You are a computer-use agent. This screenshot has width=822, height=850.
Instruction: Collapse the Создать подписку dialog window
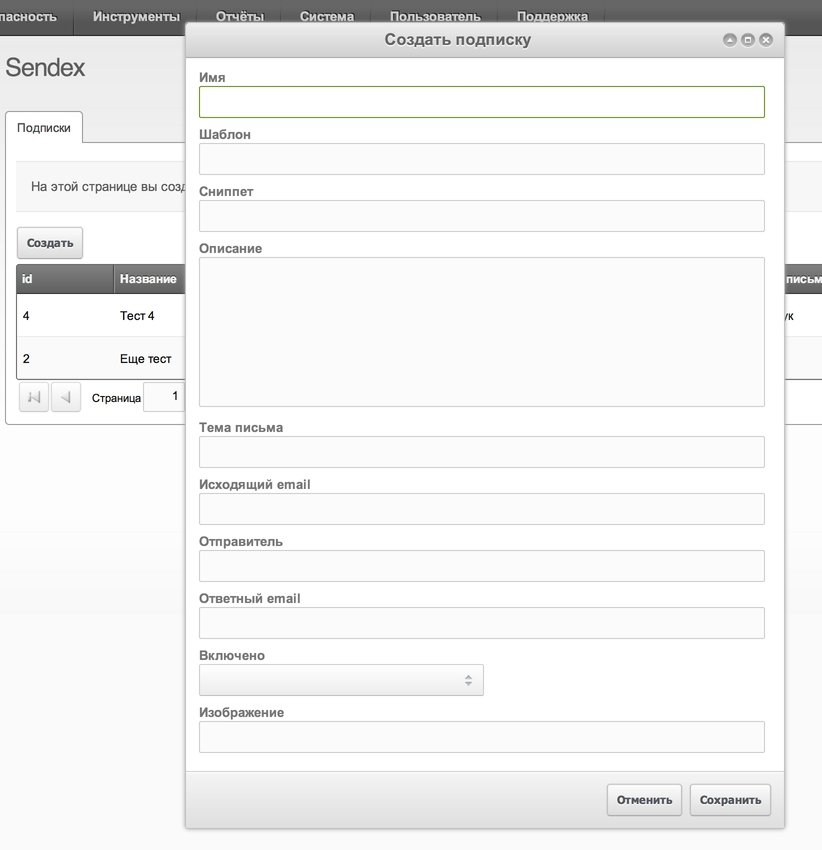click(x=730, y=40)
